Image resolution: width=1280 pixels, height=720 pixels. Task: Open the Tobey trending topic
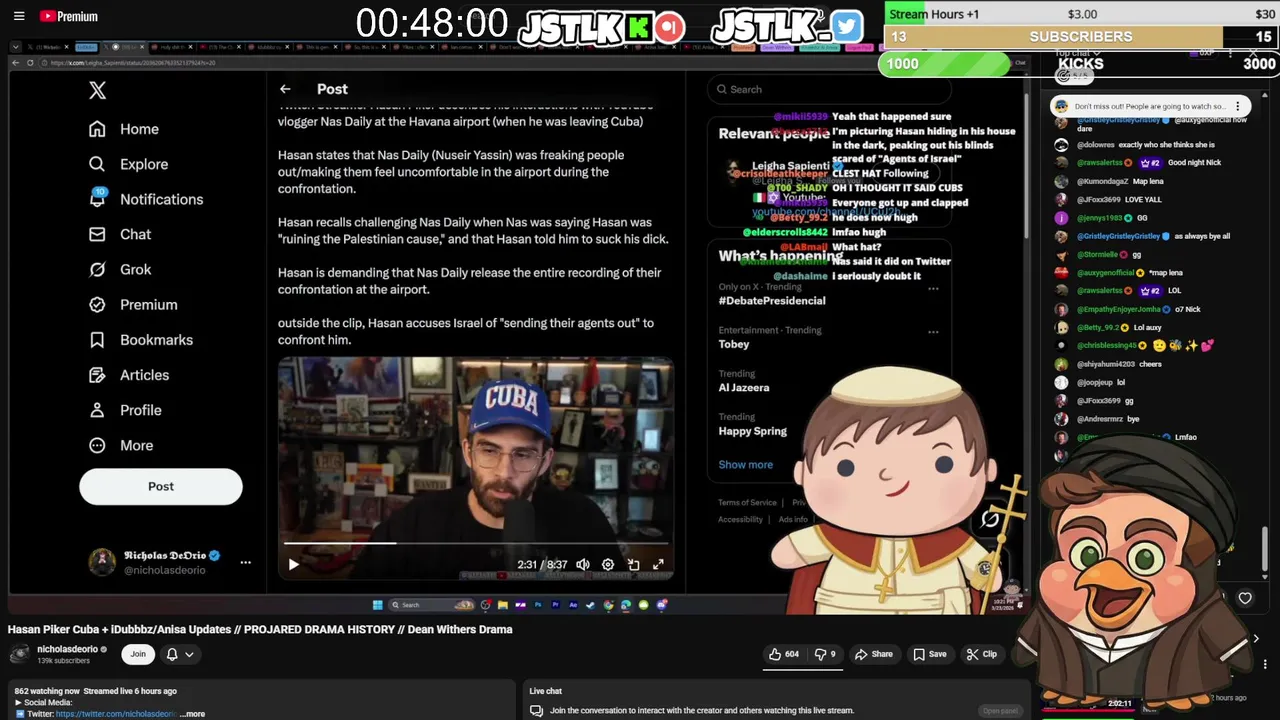733,344
